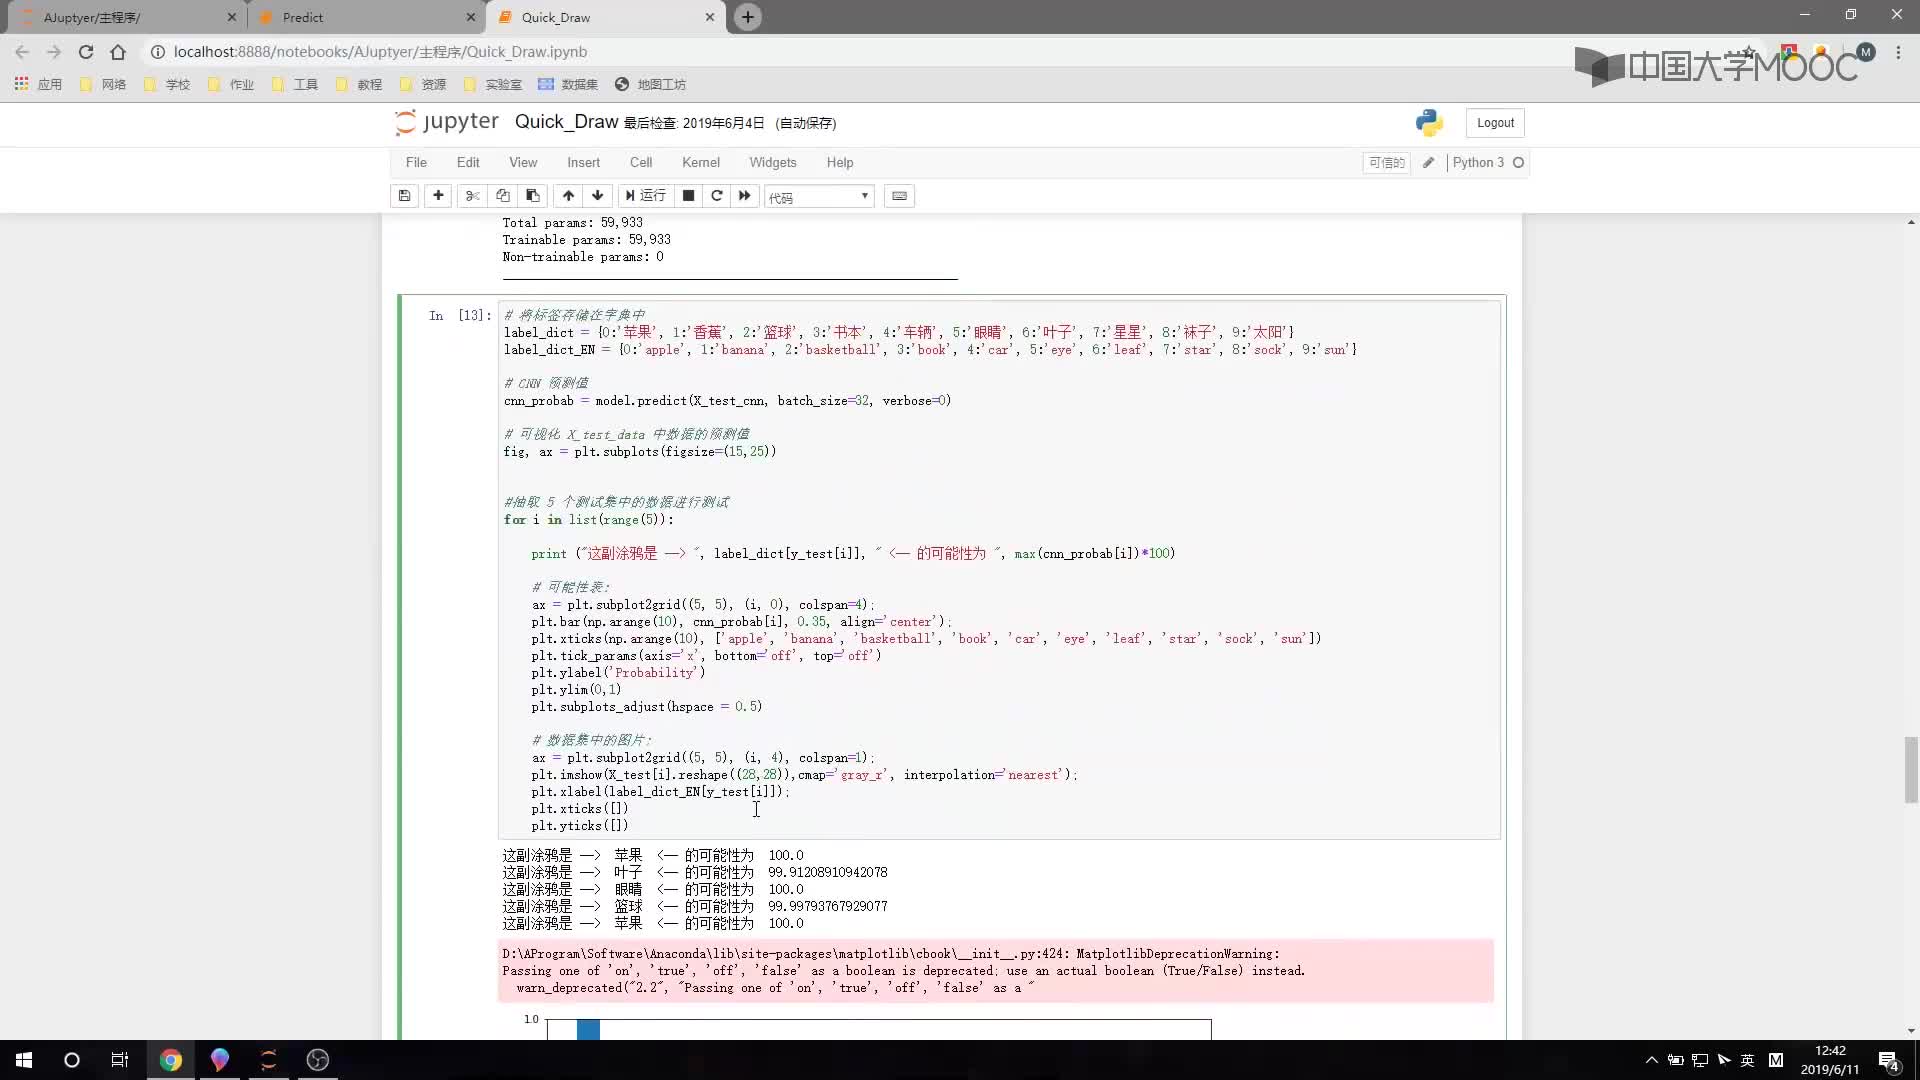Open the 工具 bookmark folder
The image size is (1920, 1080).
(295, 85)
